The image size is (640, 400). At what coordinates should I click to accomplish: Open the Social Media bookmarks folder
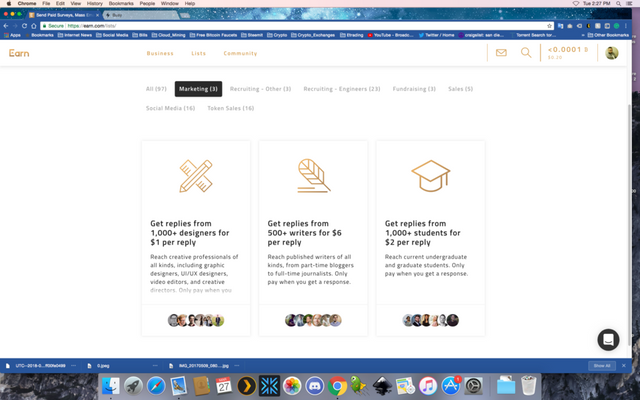click(112, 35)
